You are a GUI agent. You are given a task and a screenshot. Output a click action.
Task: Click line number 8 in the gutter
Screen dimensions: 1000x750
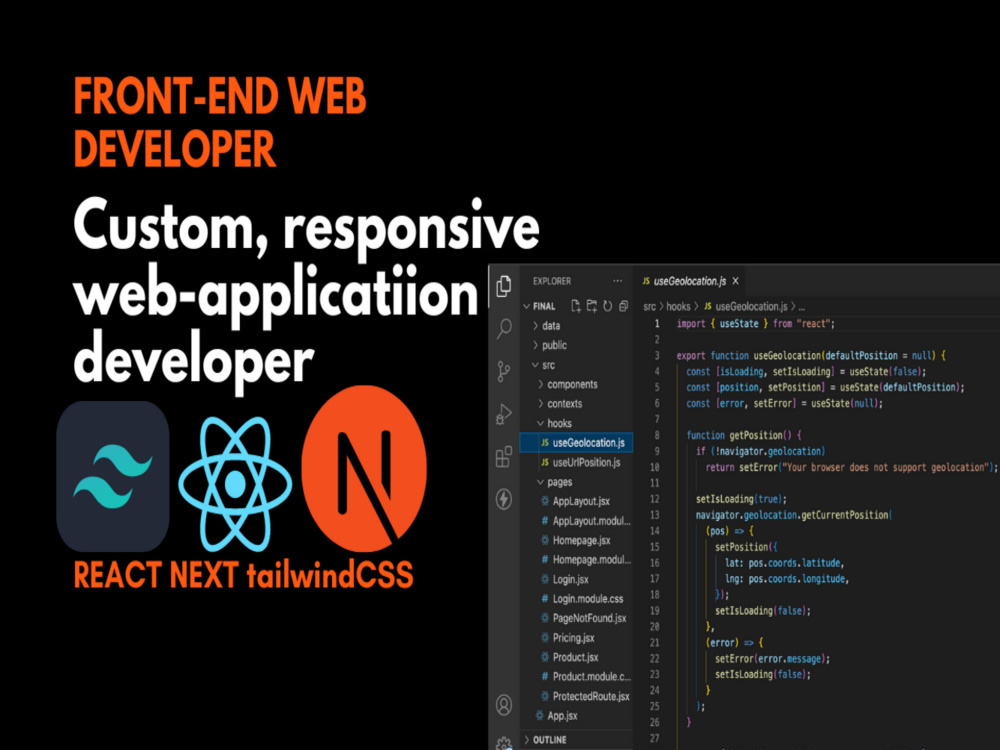point(656,436)
